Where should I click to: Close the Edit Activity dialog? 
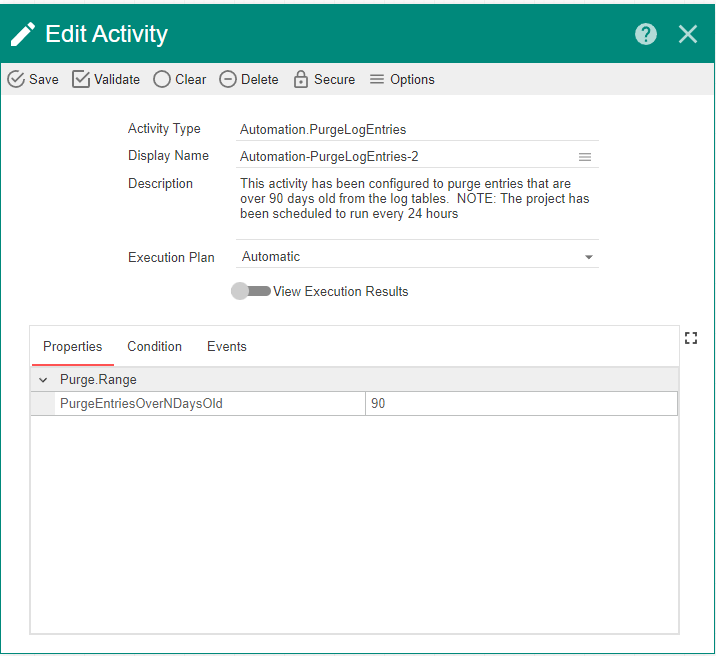point(688,34)
